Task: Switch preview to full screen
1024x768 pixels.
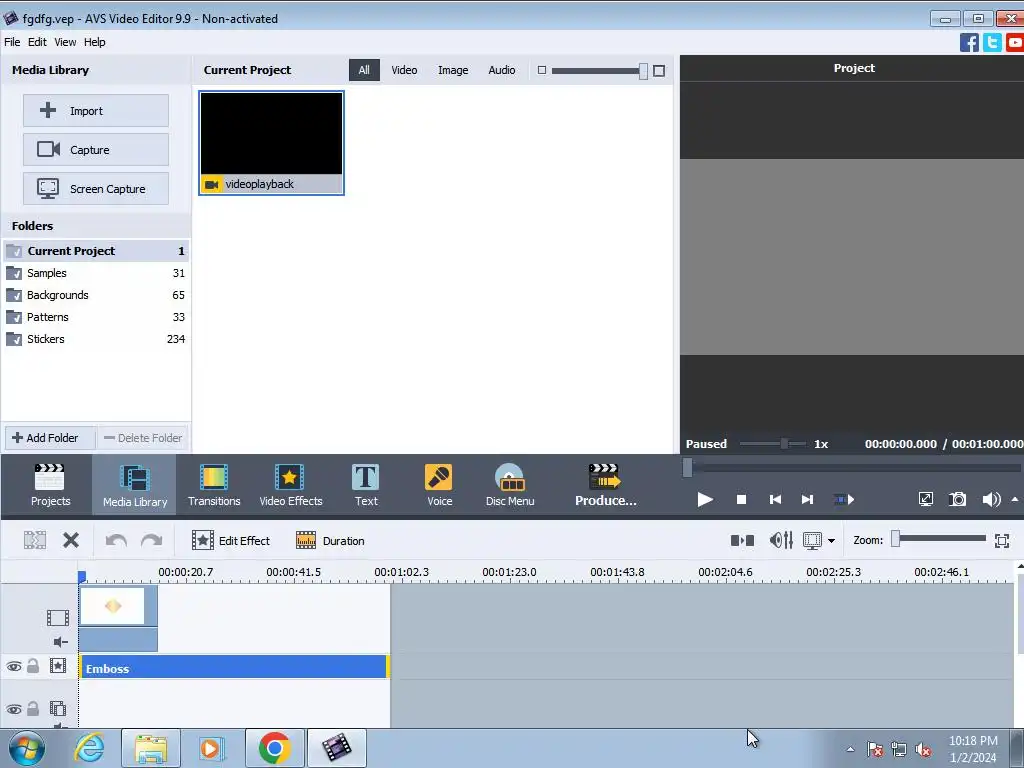Action: tap(925, 500)
